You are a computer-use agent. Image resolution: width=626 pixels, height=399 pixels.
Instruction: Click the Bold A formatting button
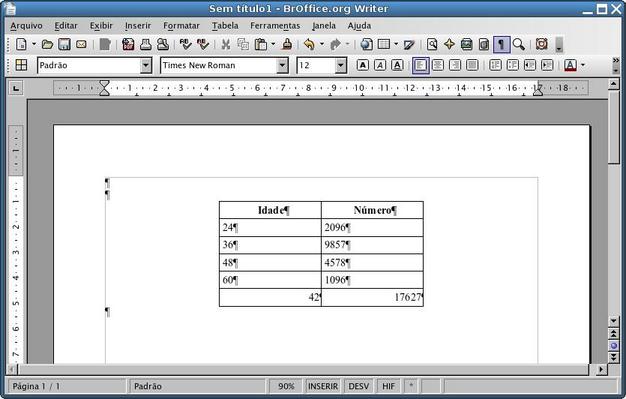(363, 65)
